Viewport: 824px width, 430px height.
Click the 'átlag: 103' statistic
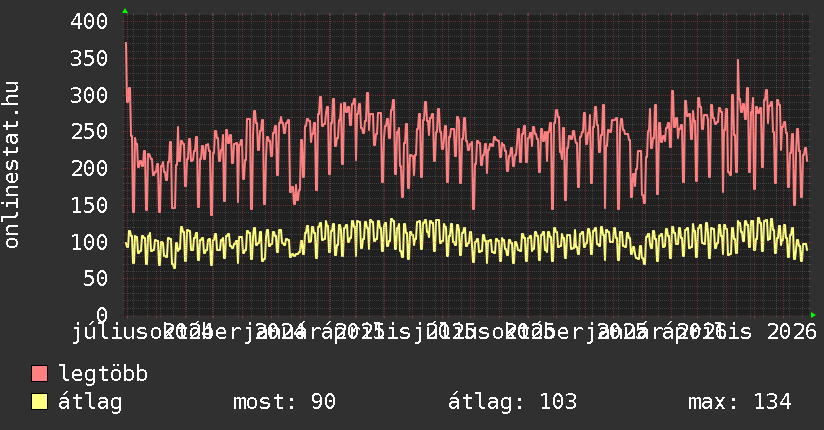point(512,401)
